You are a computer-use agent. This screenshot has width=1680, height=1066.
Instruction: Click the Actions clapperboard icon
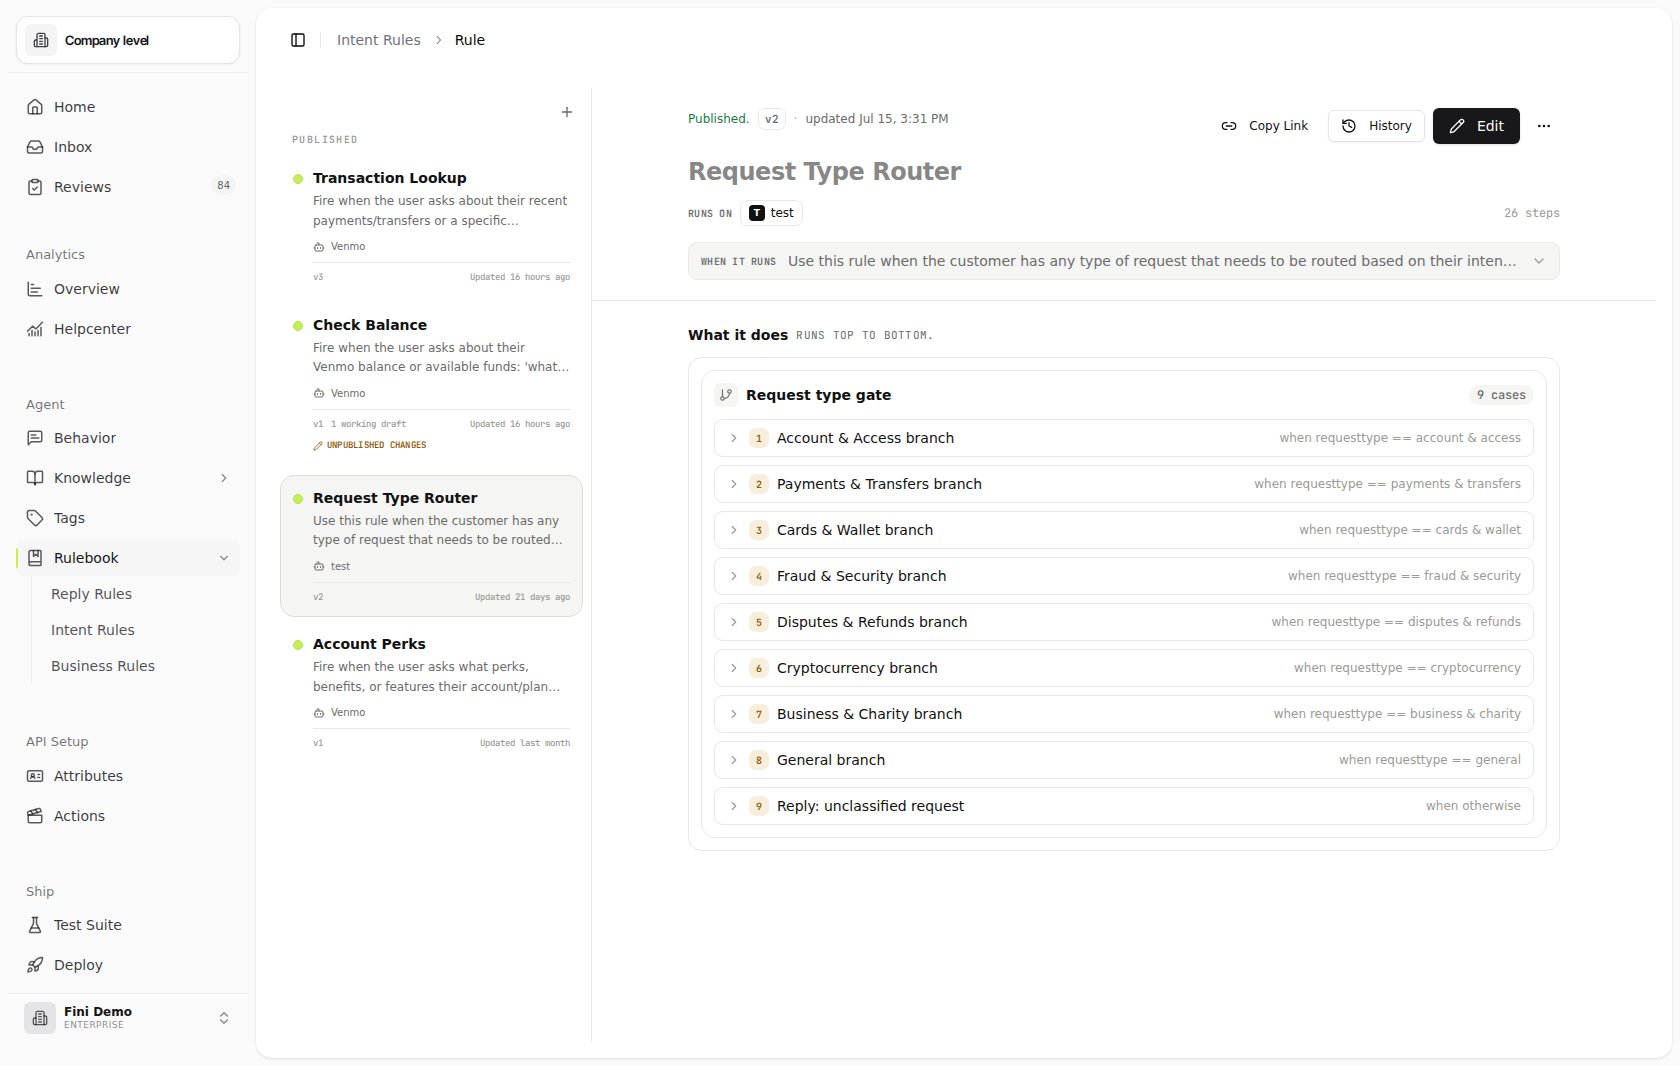point(35,816)
